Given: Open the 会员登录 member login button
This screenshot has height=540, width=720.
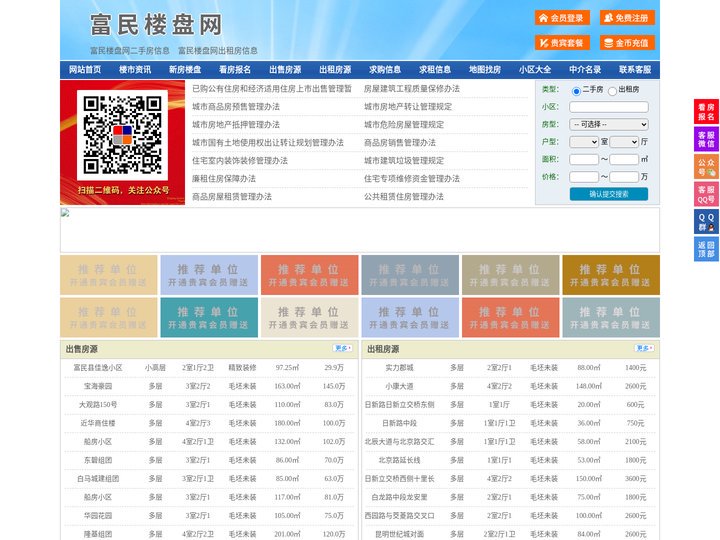Looking at the screenshot, I should 562,18.
